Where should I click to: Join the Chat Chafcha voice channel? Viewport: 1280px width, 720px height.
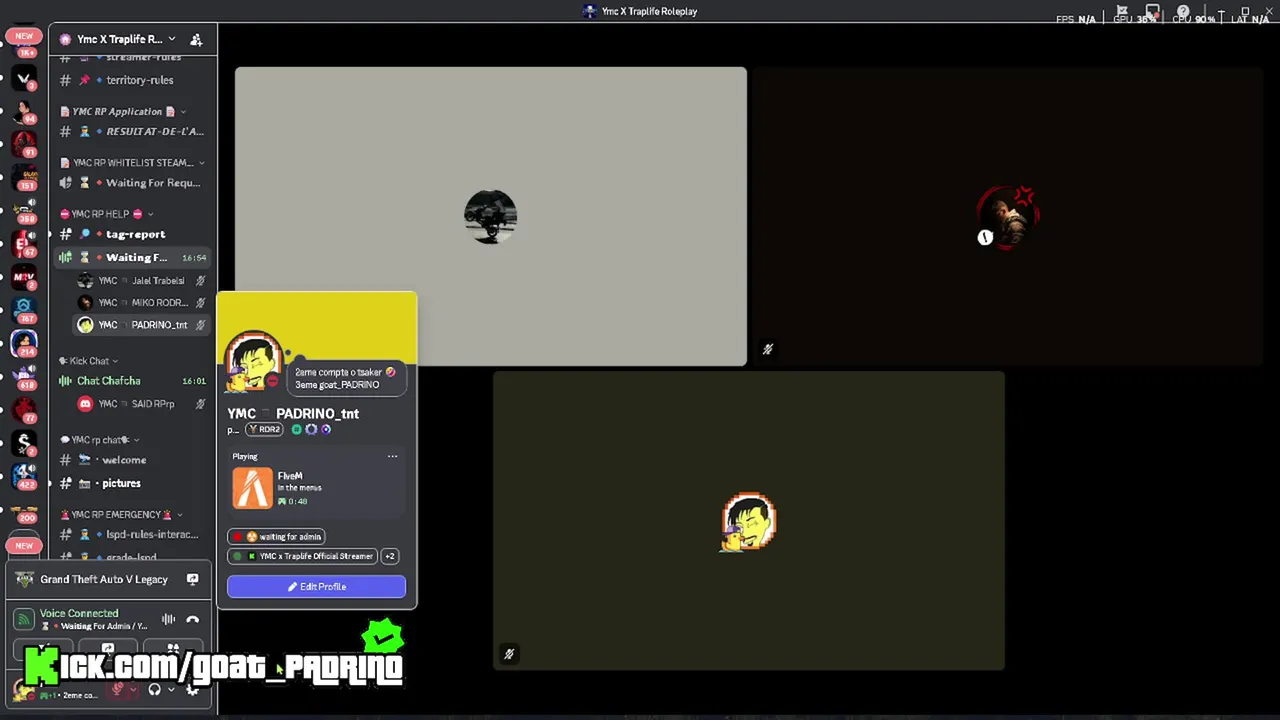click(x=131, y=381)
